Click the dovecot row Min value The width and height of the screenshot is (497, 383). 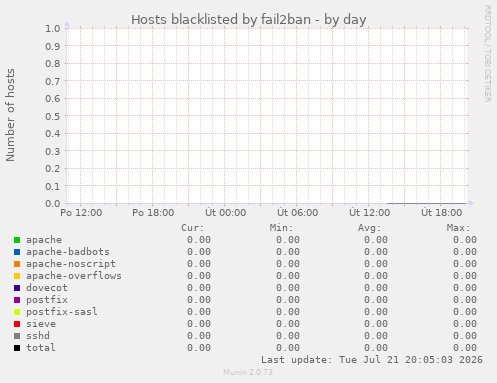288,288
